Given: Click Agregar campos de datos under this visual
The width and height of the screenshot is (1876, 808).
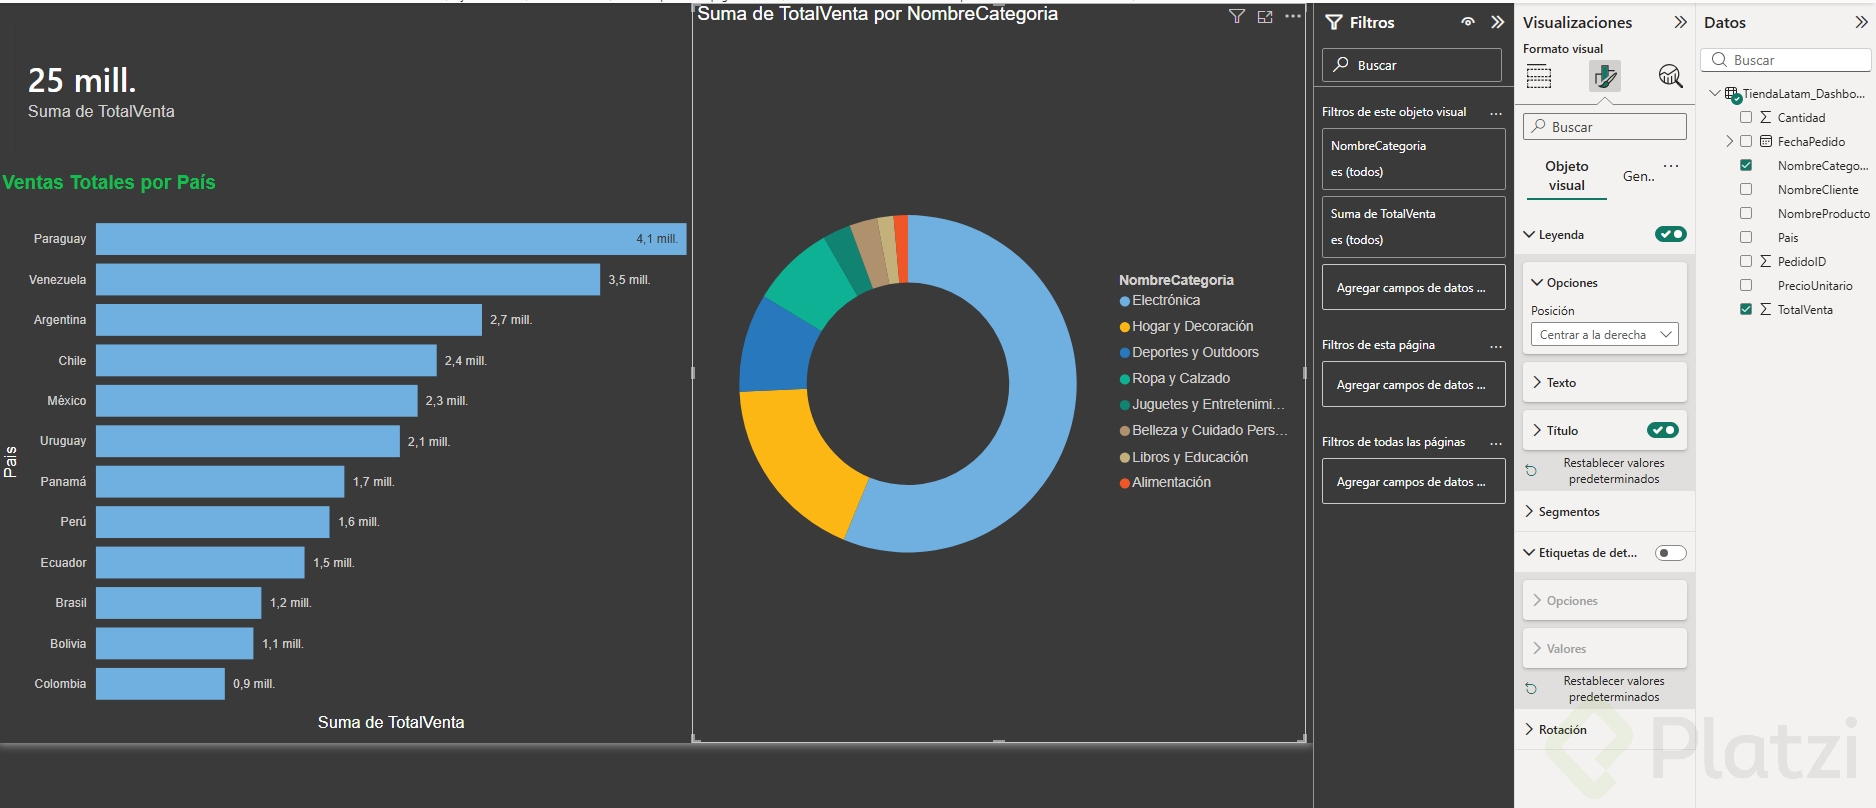Looking at the screenshot, I should pos(1414,288).
